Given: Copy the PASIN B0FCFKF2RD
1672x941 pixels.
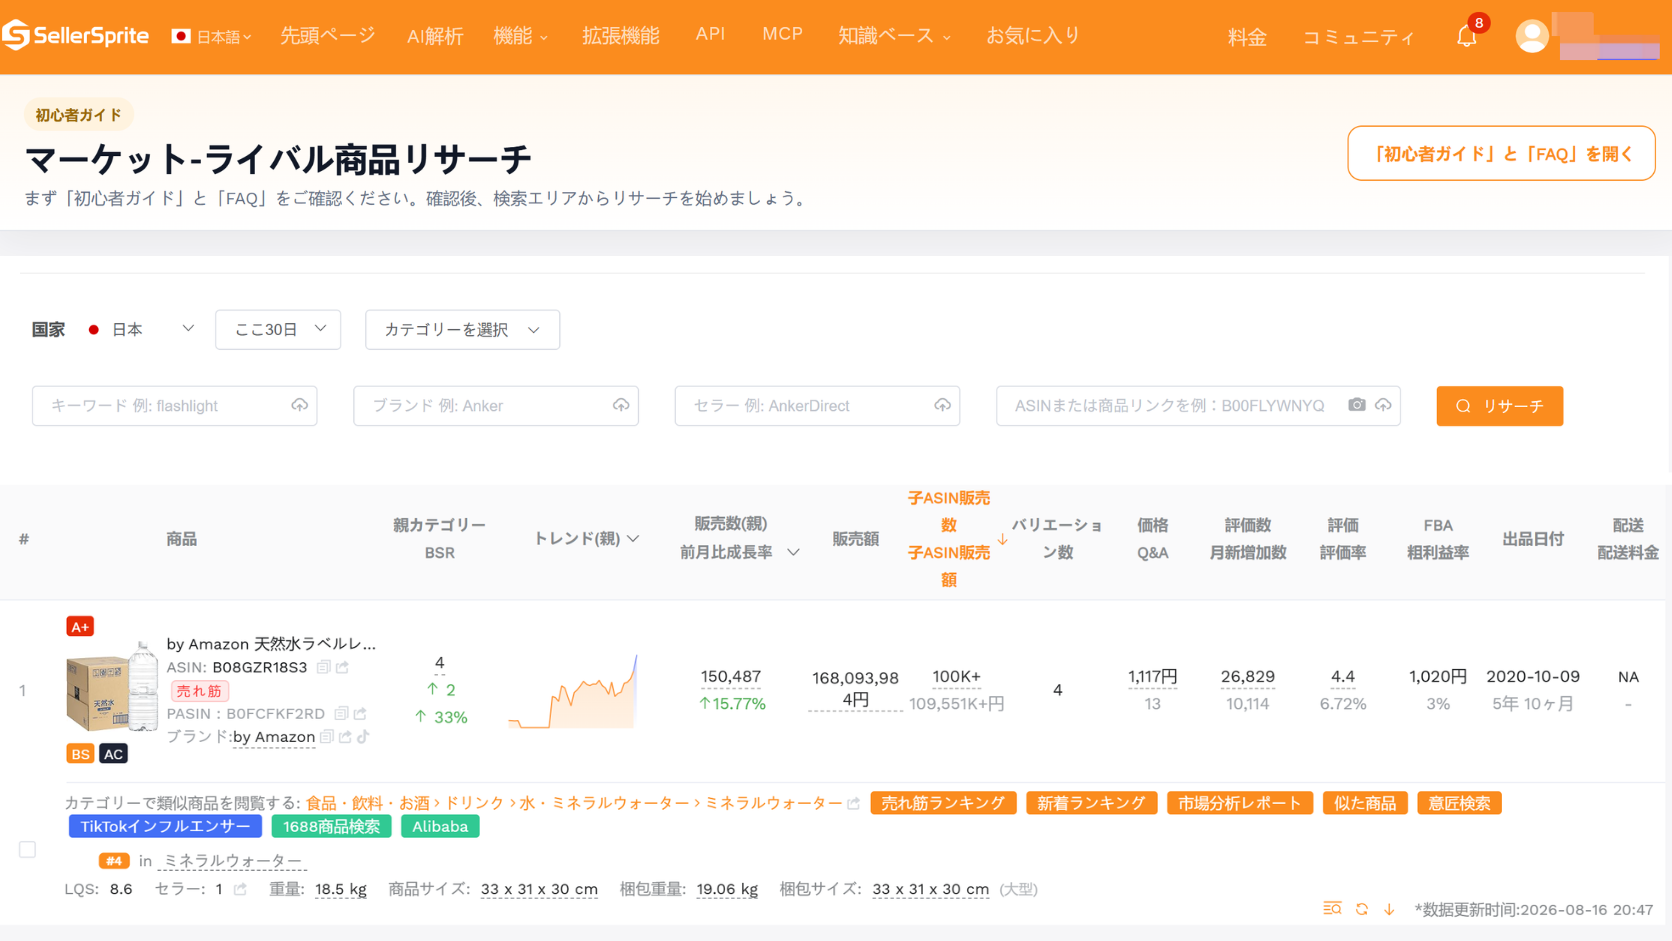Looking at the screenshot, I should (341, 713).
